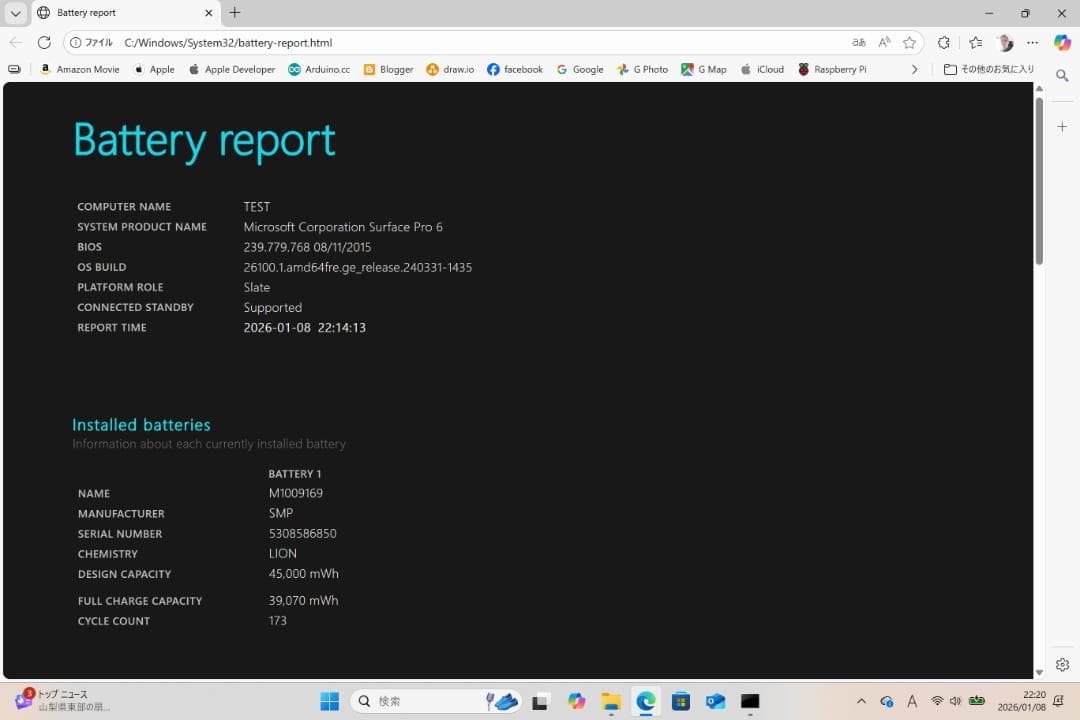Add this page to favorites with the star
The width and height of the screenshot is (1080, 720).
(x=911, y=43)
